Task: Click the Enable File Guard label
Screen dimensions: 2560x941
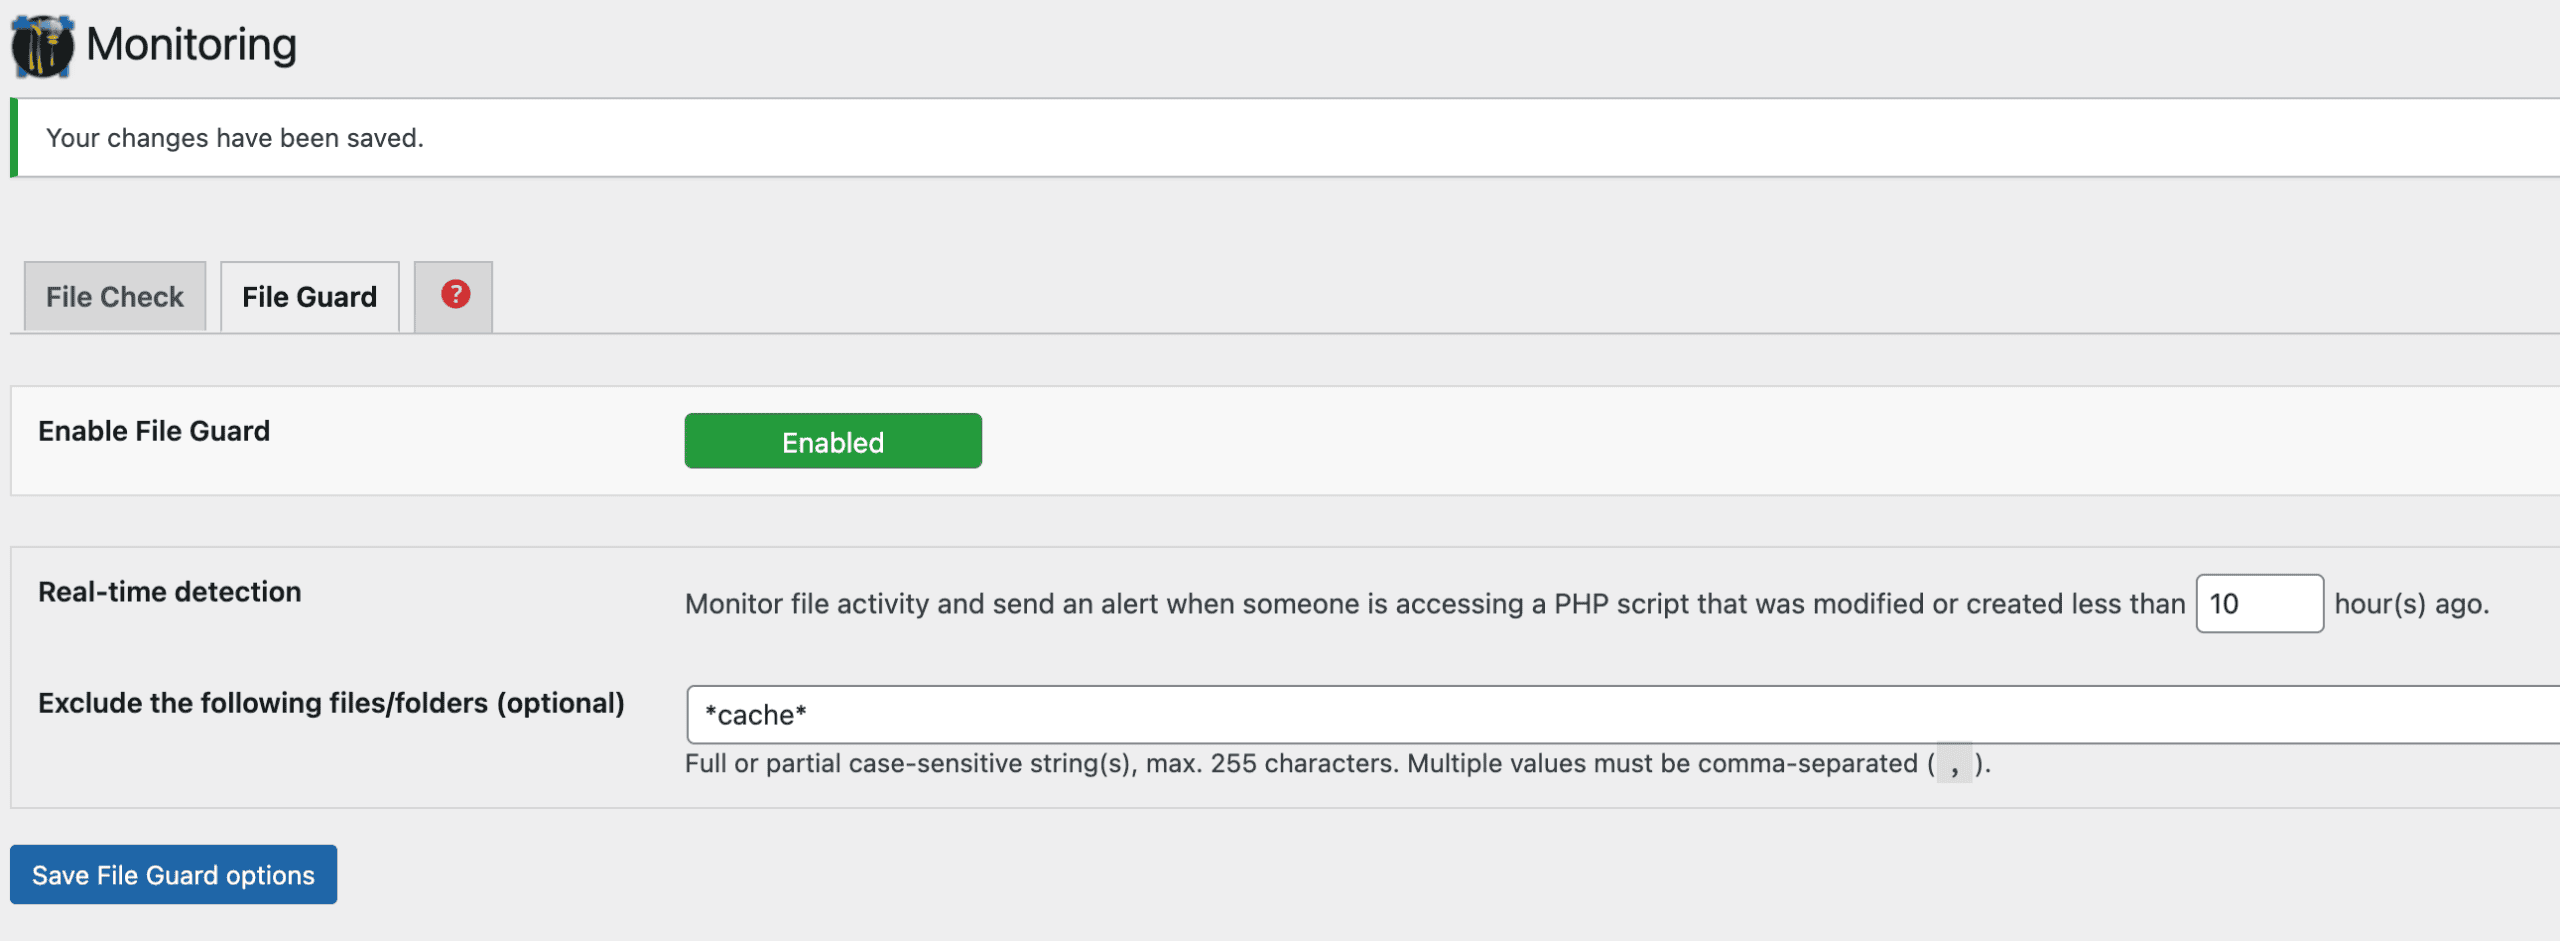Action: point(154,431)
